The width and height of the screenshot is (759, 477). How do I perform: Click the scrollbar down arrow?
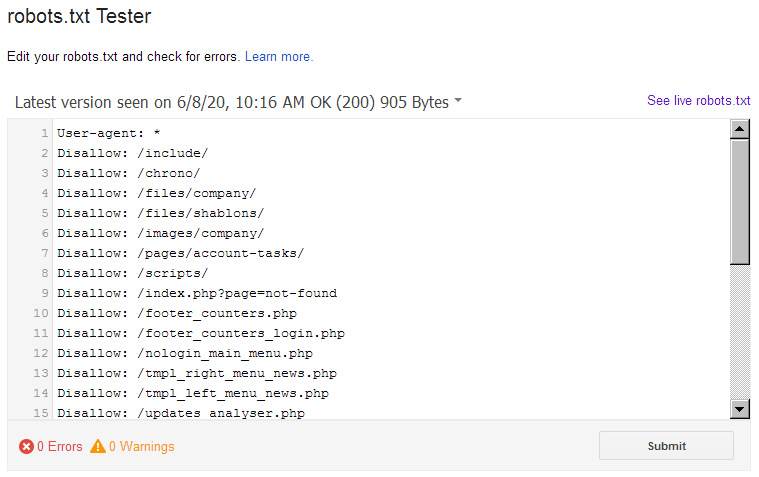pyautogui.click(x=740, y=407)
